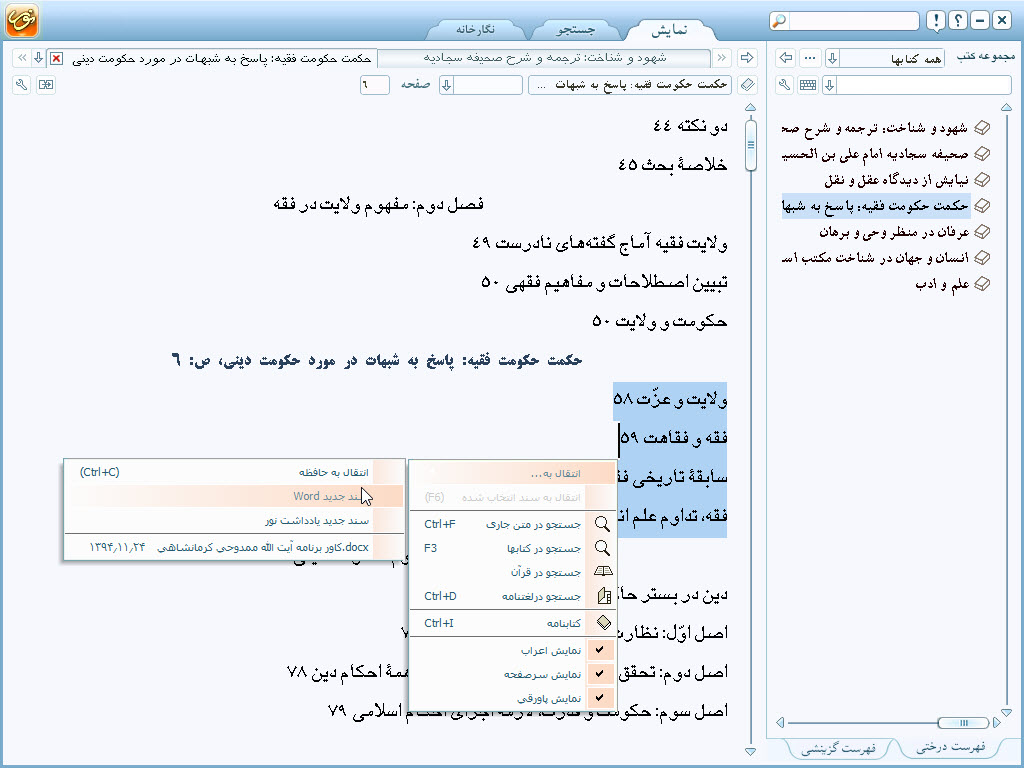Viewport: 1024px width, 768px height.
Task: Click the book info icon beside 'کتابنامه'
Action: 602,623
